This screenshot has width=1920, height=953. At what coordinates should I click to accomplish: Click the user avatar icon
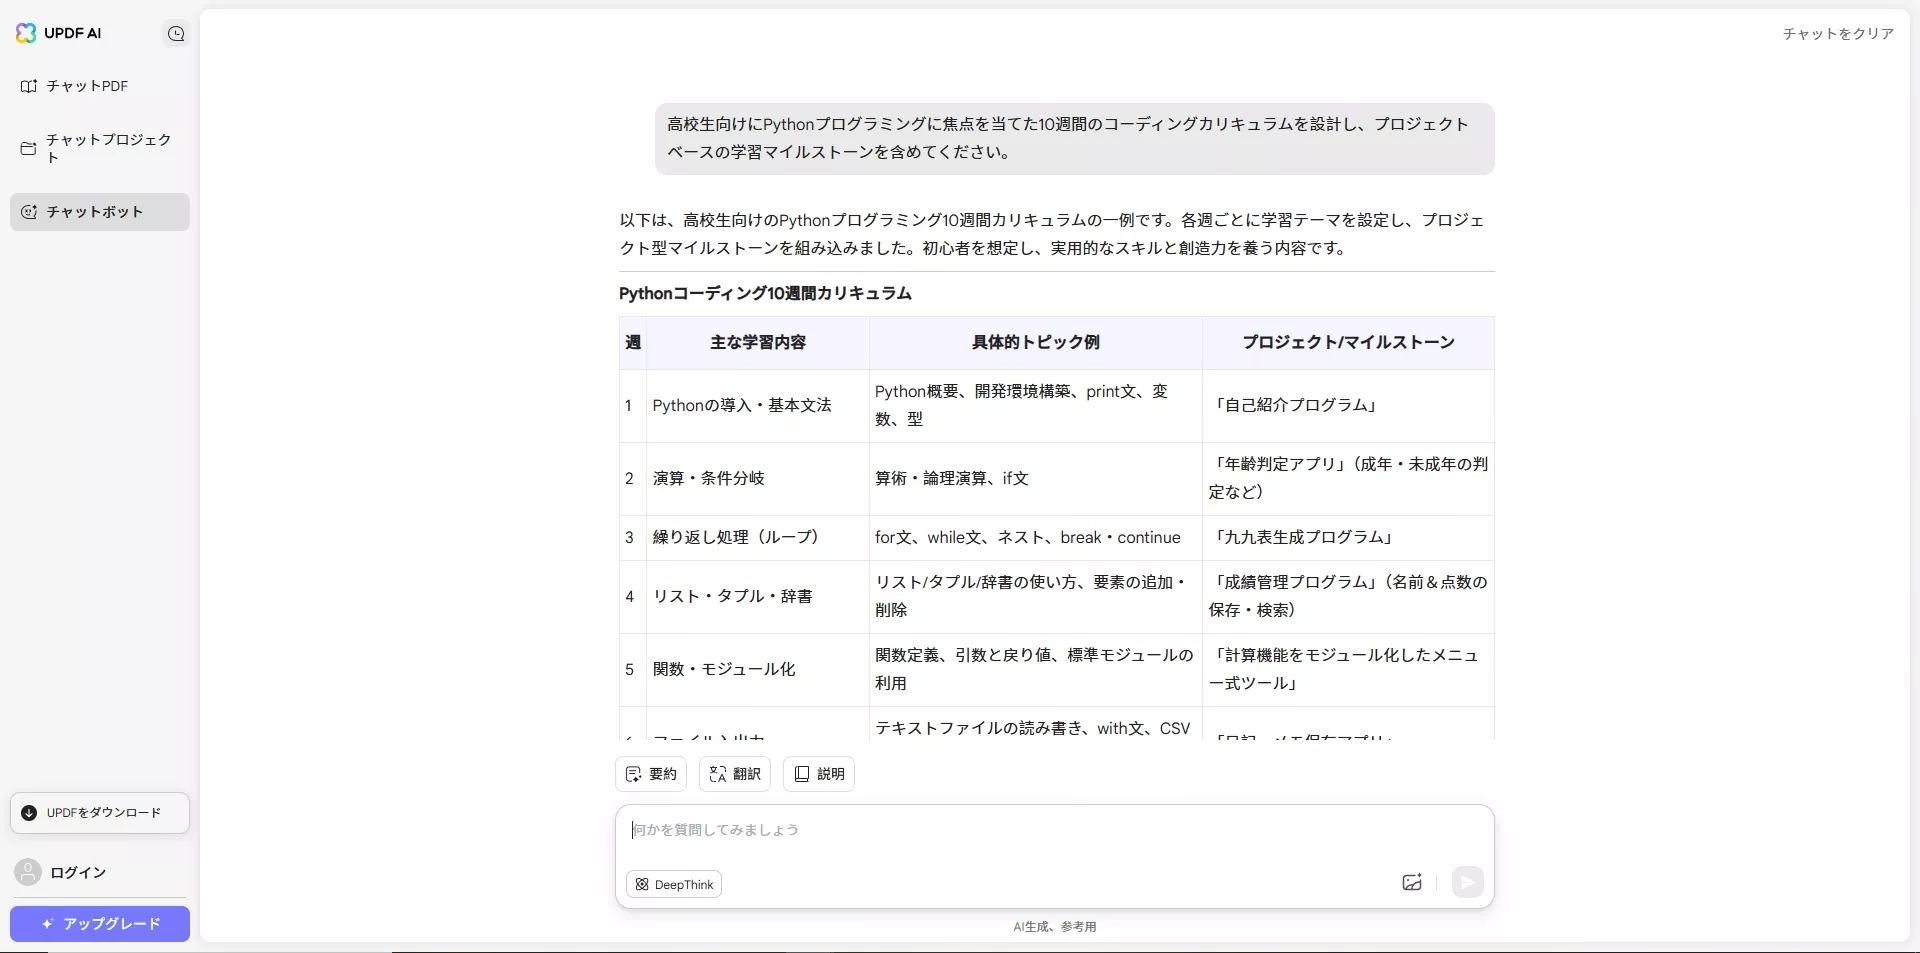(x=28, y=873)
